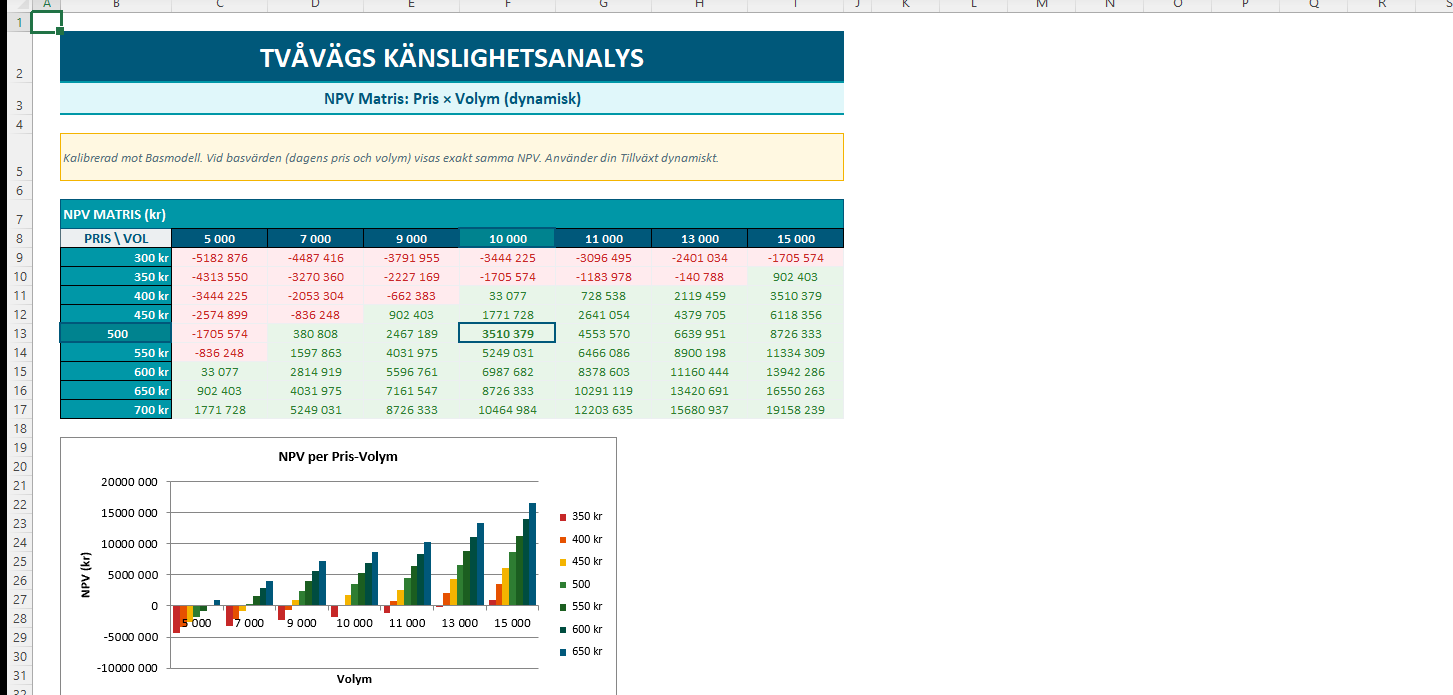Viewport: 1453px width, 695px height.
Task: Select column header K
Action: (905, 5)
